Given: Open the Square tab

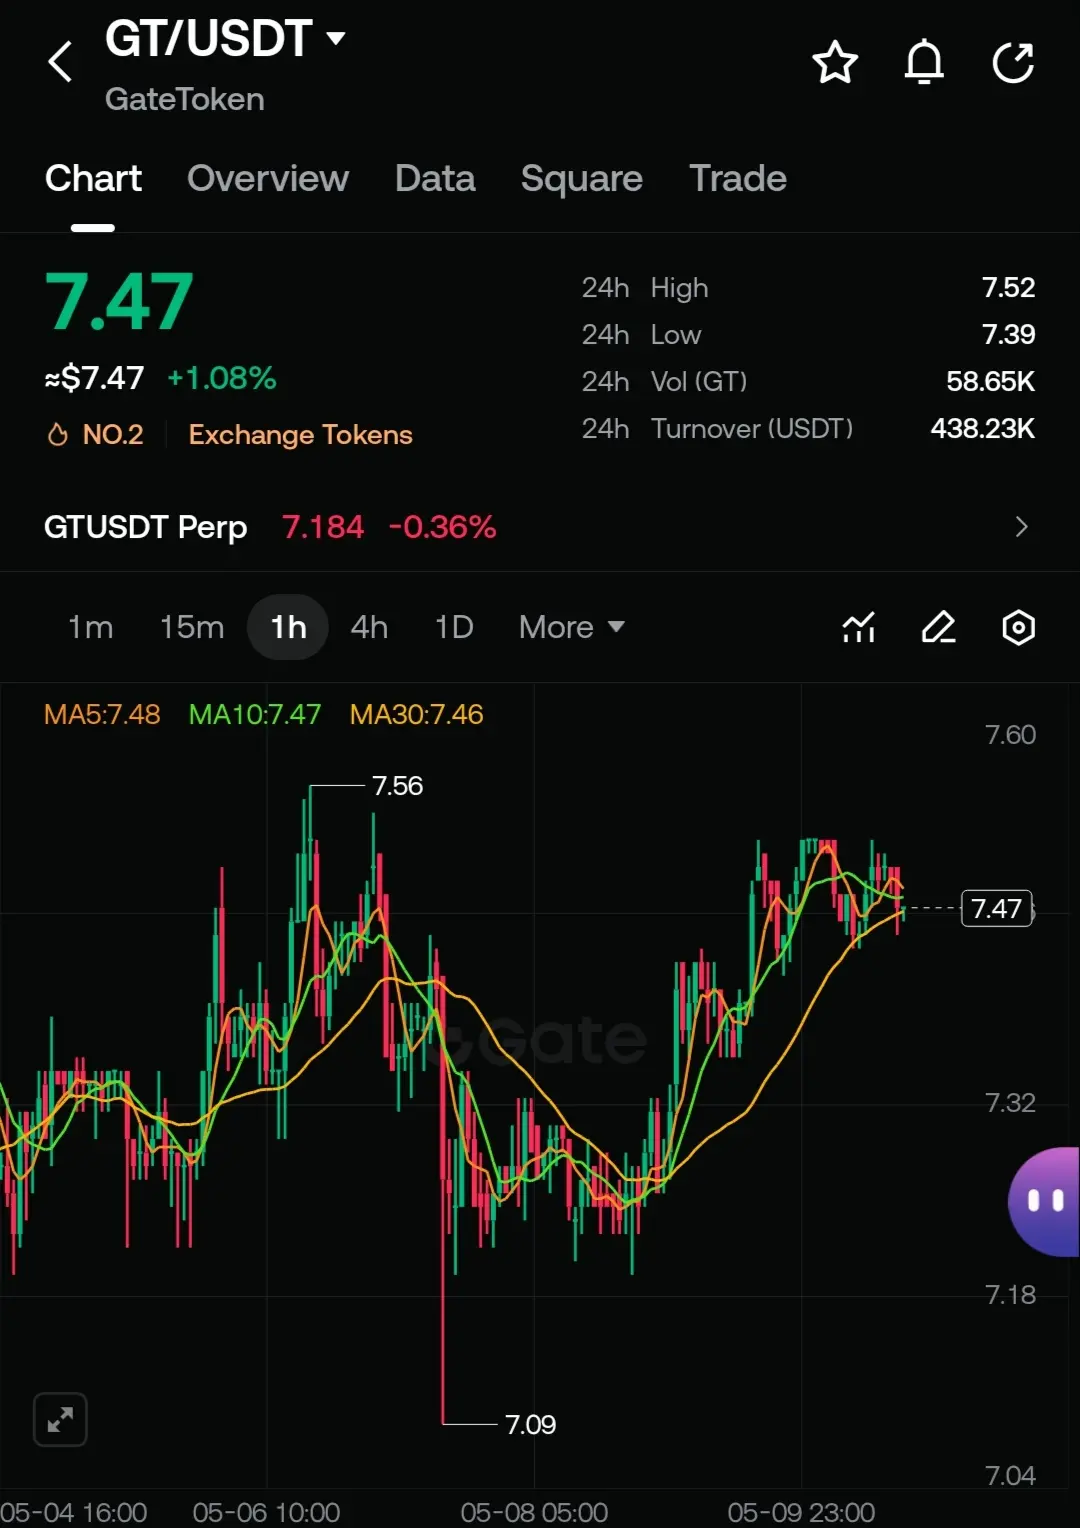Looking at the screenshot, I should point(582,179).
